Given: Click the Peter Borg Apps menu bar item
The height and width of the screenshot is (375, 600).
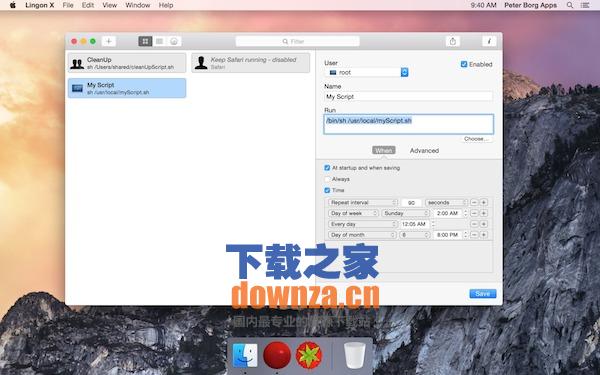Looking at the screenshot, I should pyautogui.click(x=530, y=5).
